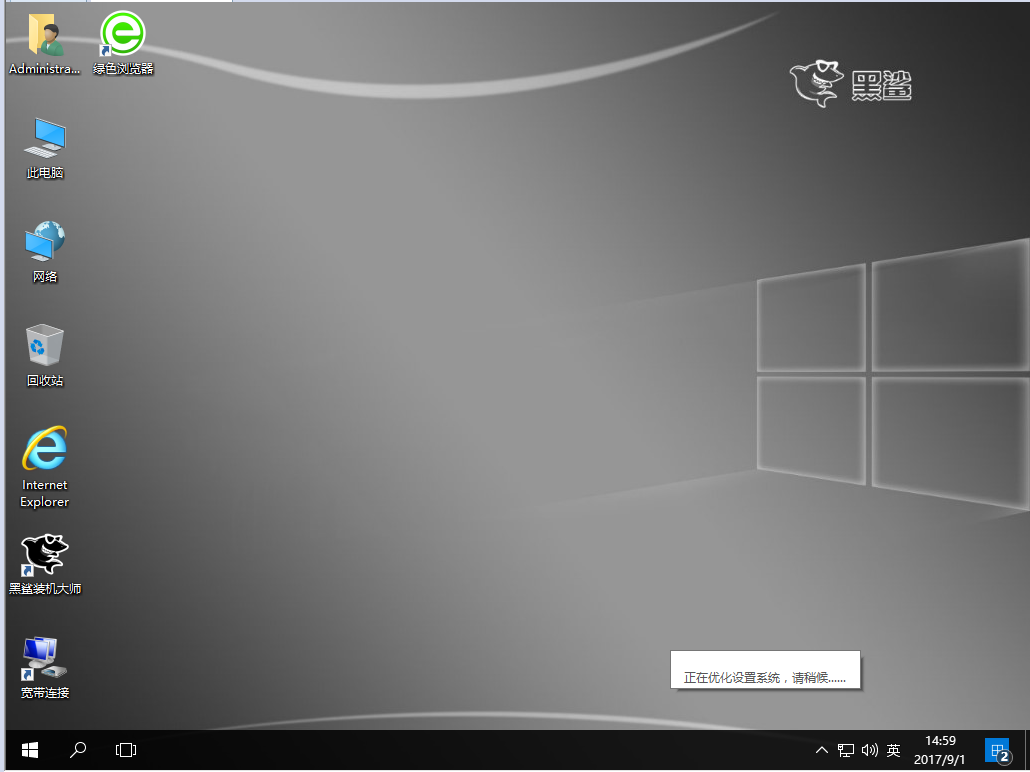Viewport: 1030px width, 772px height.
Task: Click the Show Desktop strip at taskbar end
Action: [x=1026, y=750]
